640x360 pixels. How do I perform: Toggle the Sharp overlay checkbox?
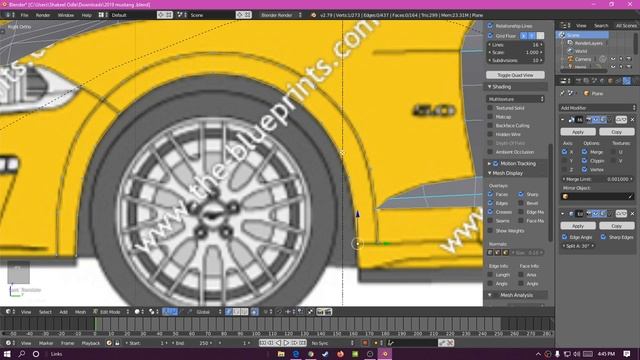521,194
